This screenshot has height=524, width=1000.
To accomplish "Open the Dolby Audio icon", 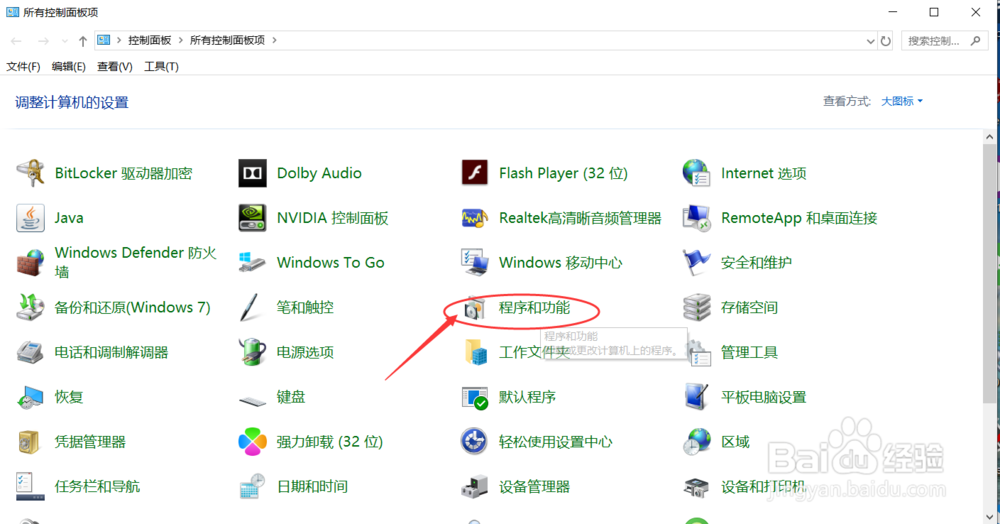I will pyautogui.click(x=252, y=173).
